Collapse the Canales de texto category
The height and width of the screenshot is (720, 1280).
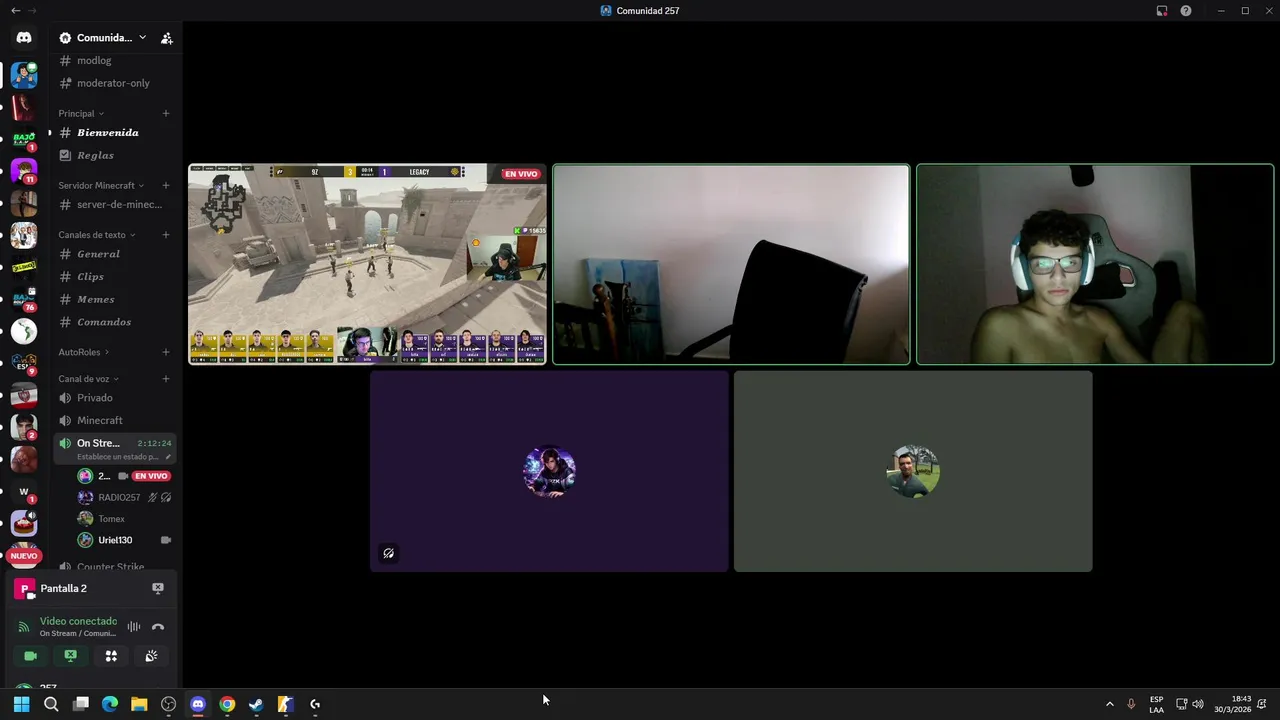coord(97,235)
